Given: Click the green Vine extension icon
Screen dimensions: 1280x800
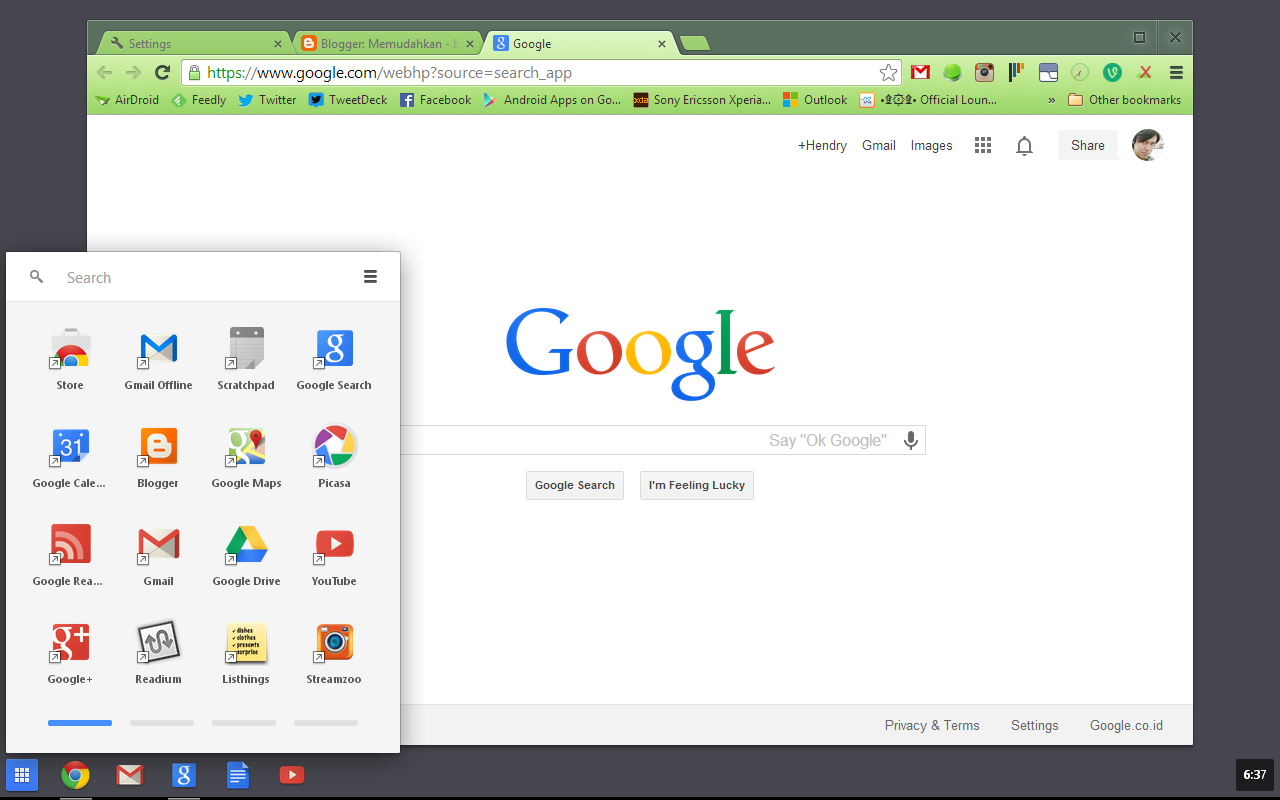Looking at the screenshot, I should 1112,72.
